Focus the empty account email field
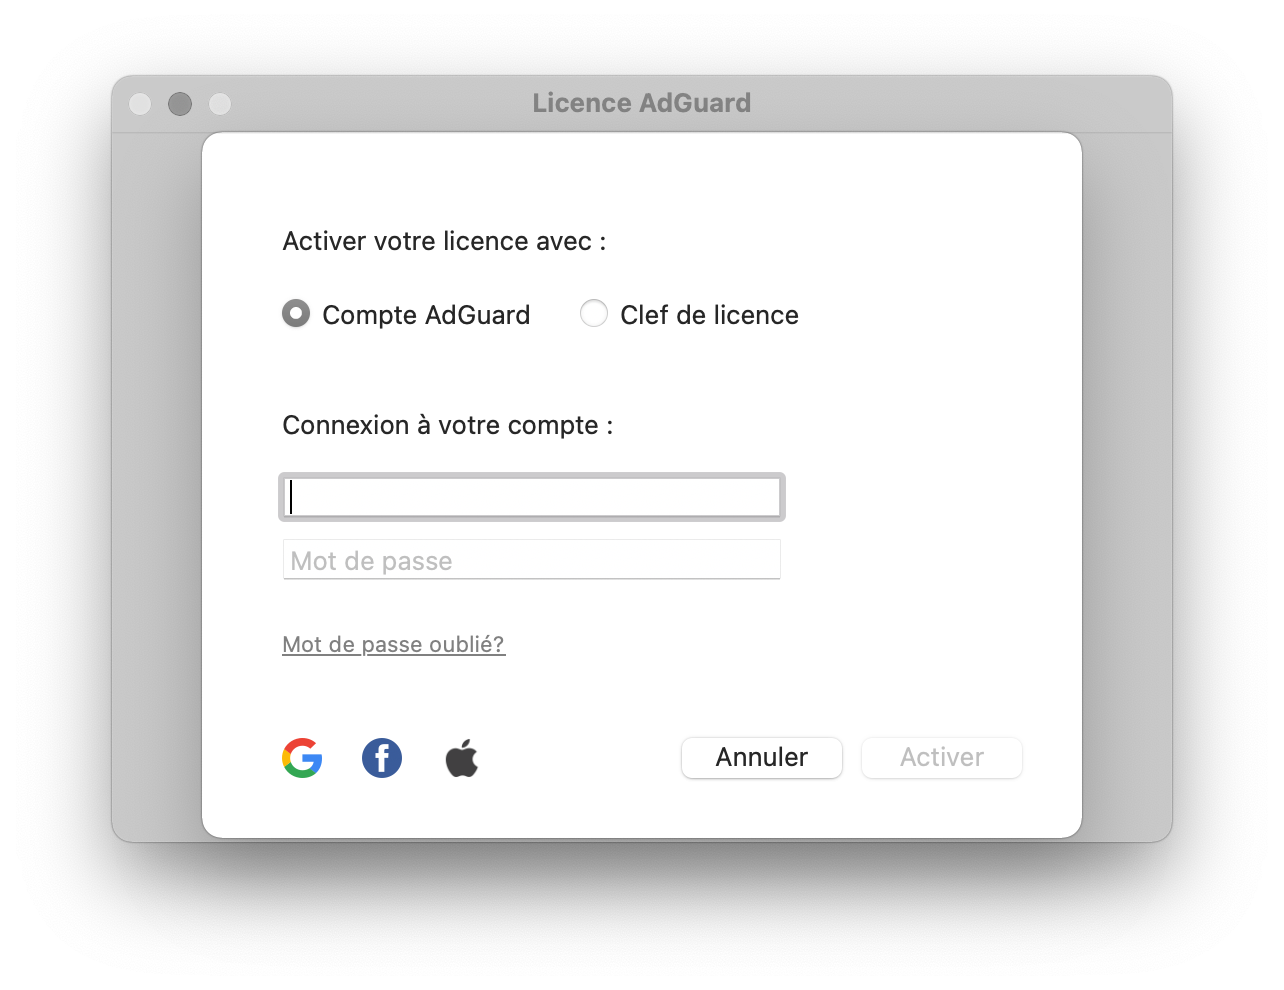This screenshot has height=990, width=1284. click(532, 497)
